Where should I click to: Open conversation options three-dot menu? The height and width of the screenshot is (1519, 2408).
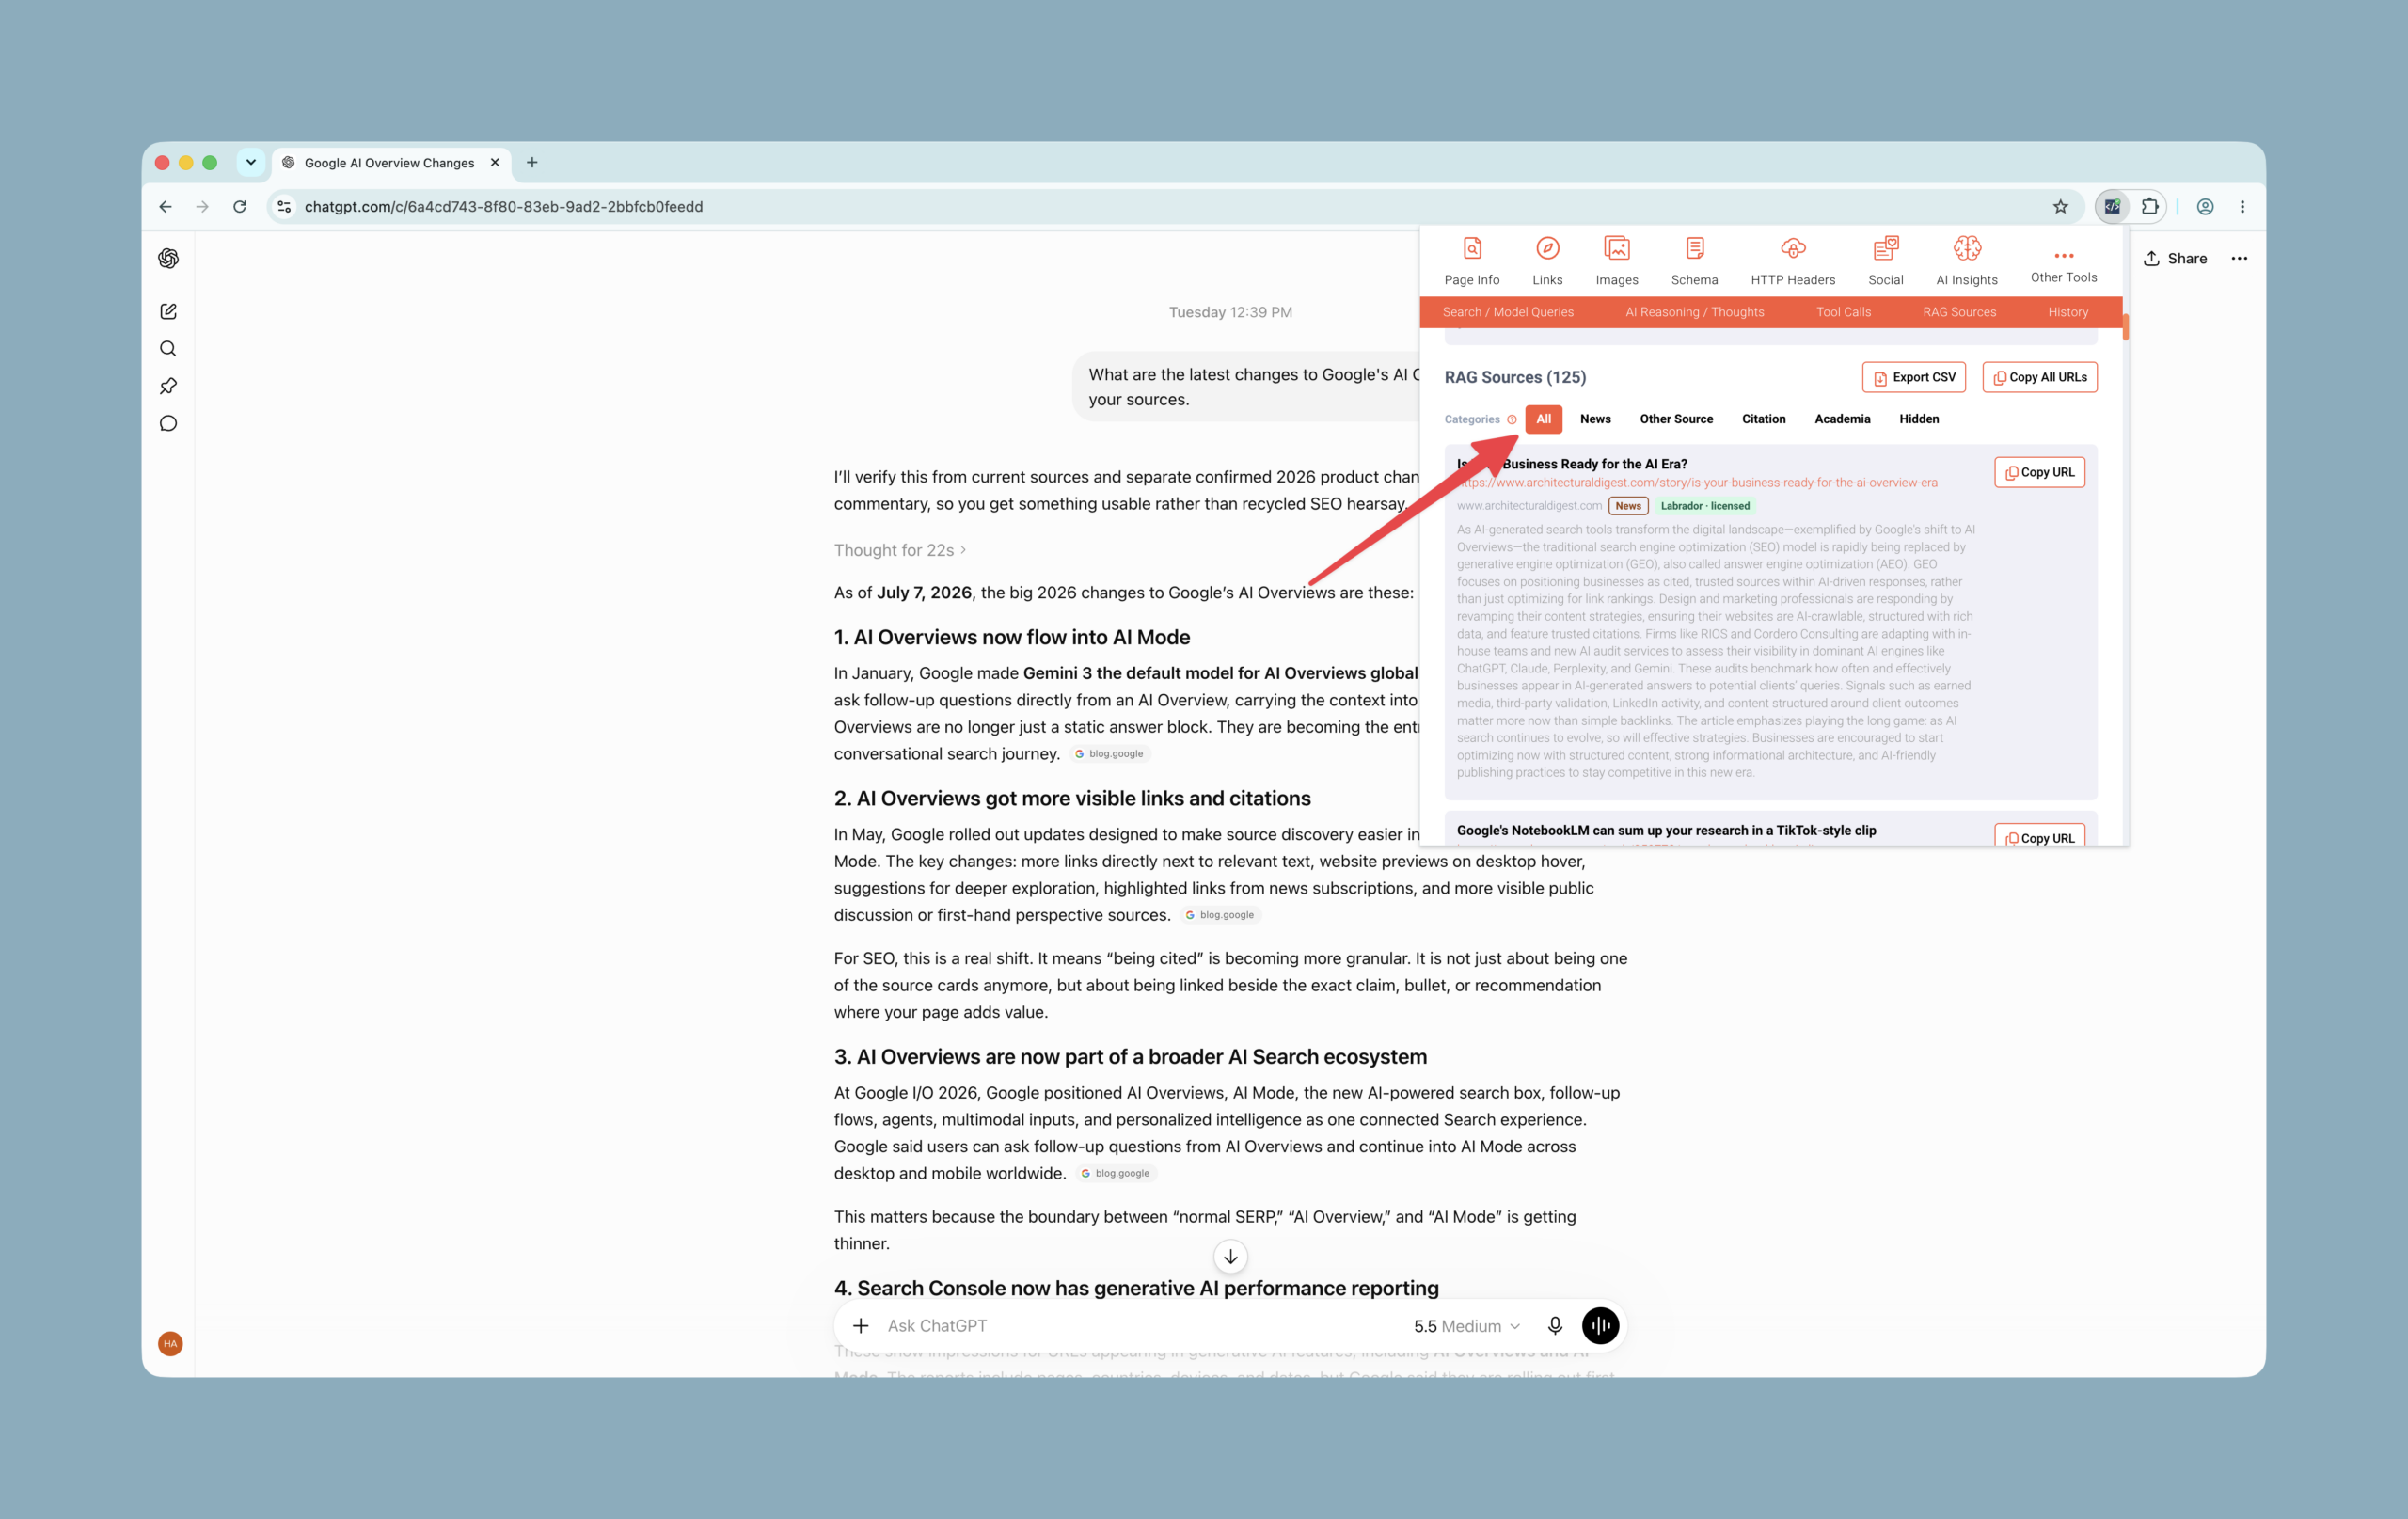pyautogui.click(x=2239, y=258)
